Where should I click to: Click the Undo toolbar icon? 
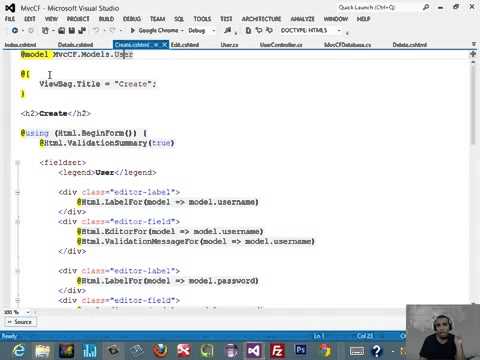click(x=96, y=30)
